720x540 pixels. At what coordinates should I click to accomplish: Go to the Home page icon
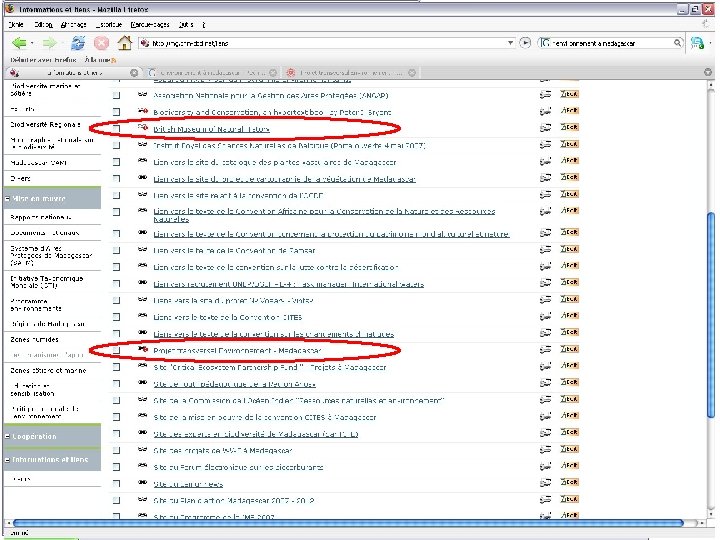125,43
